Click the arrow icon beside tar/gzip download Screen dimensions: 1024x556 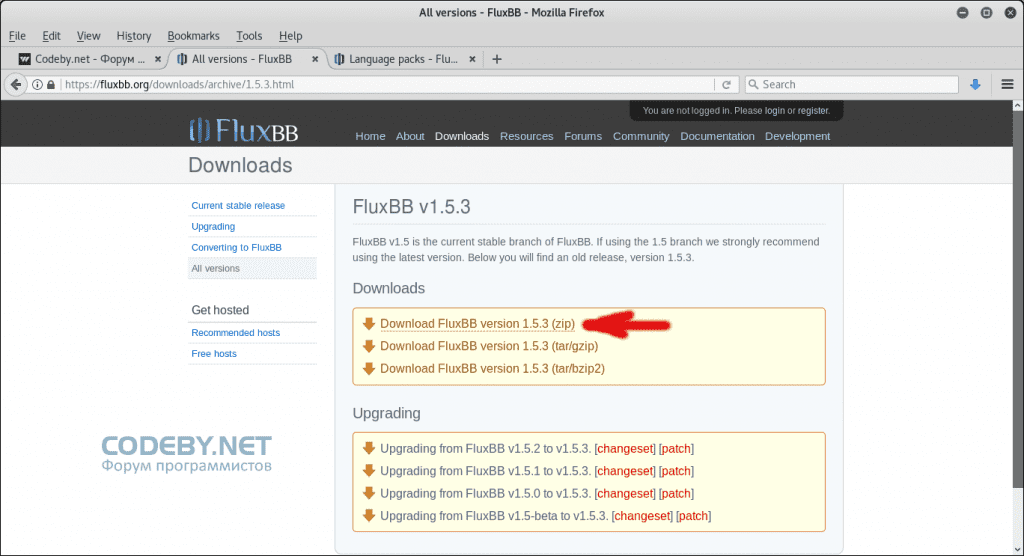pos(368,346)
